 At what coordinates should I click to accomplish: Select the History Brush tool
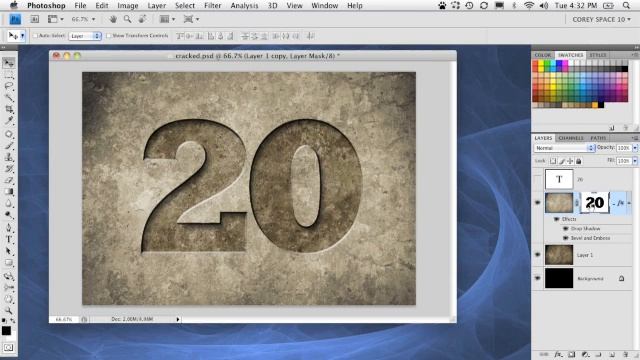click(9, 169)
